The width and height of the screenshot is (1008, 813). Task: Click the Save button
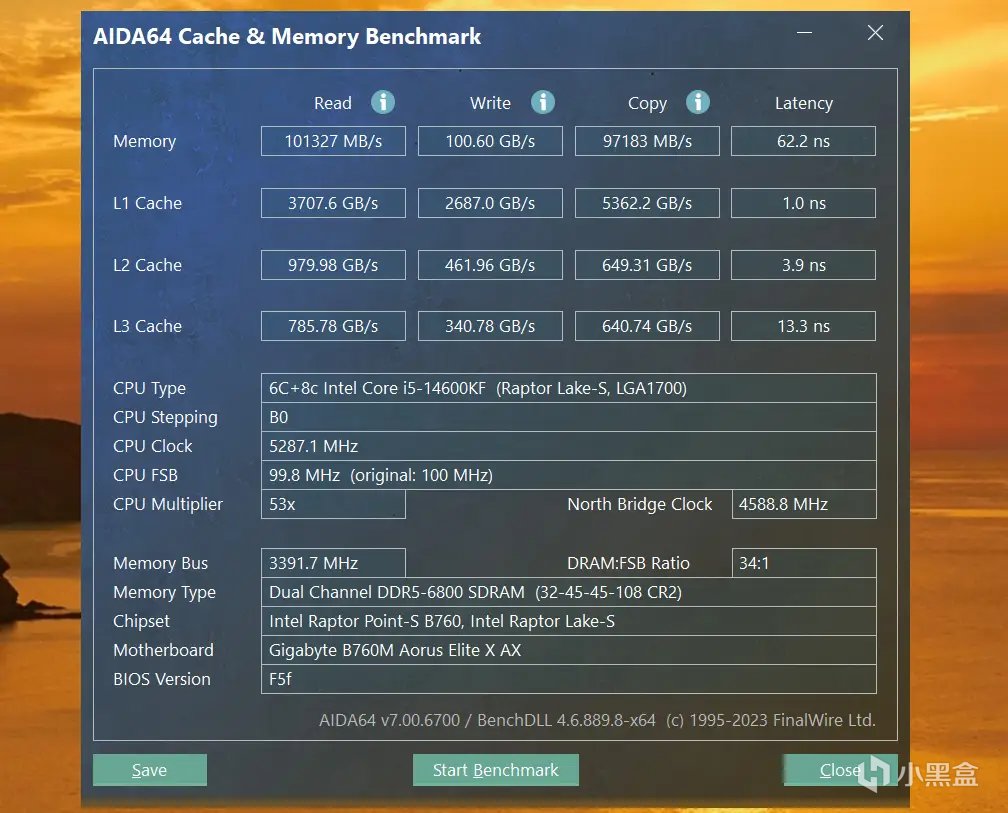150,770
